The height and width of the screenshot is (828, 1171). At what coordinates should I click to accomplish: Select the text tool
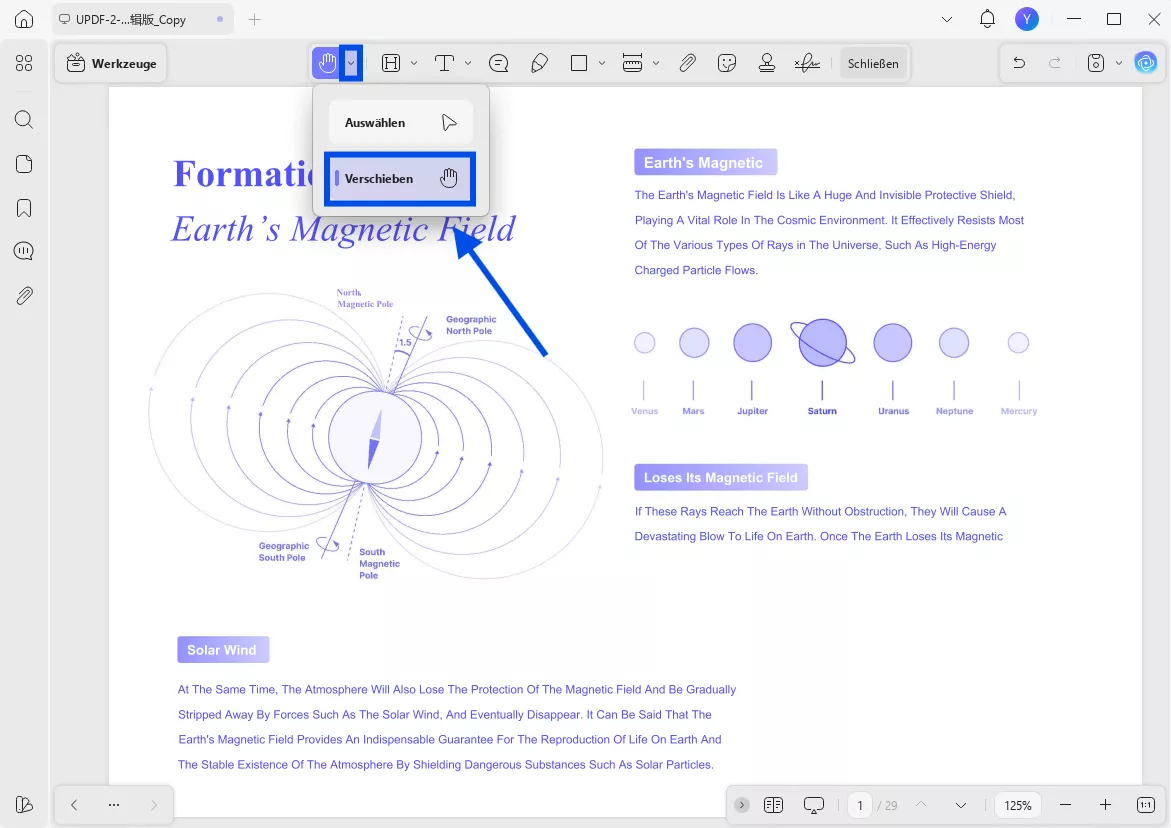(x=444, y=63)
